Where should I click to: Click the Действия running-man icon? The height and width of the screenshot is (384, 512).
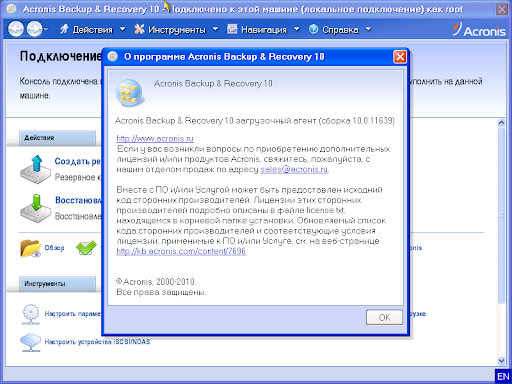[x=64, y=29]
